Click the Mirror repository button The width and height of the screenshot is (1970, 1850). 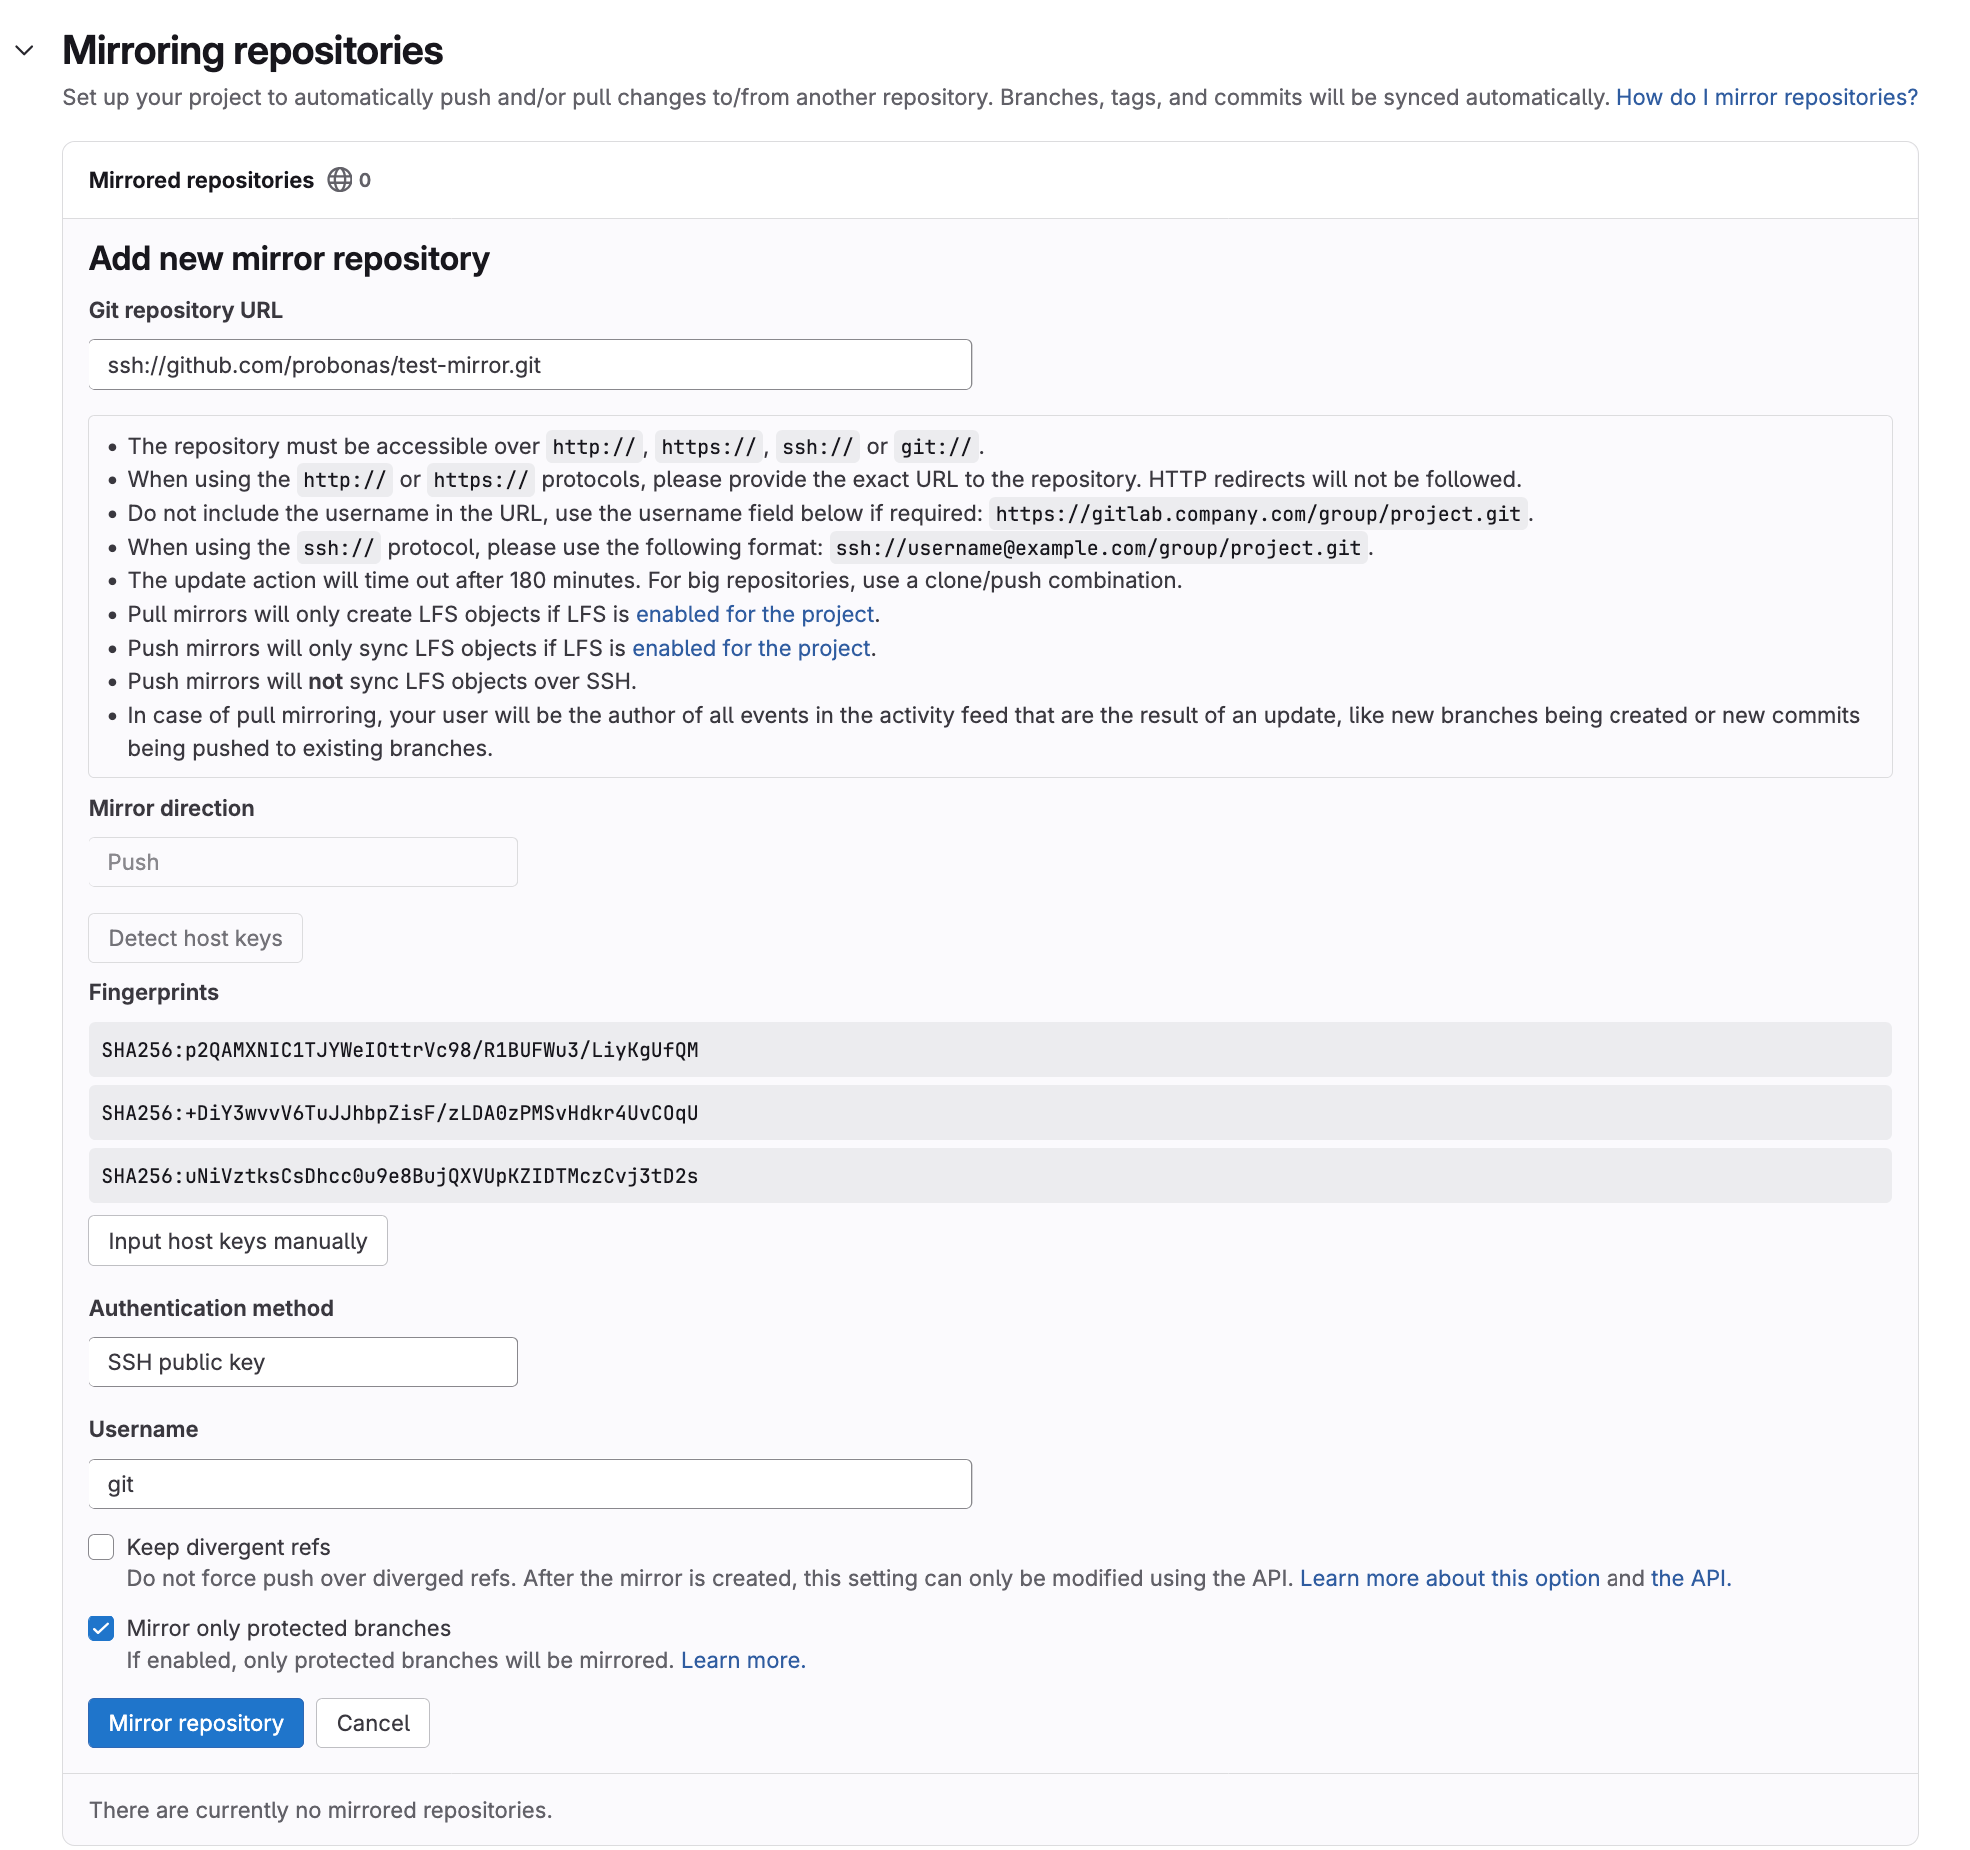(195, 1723)
